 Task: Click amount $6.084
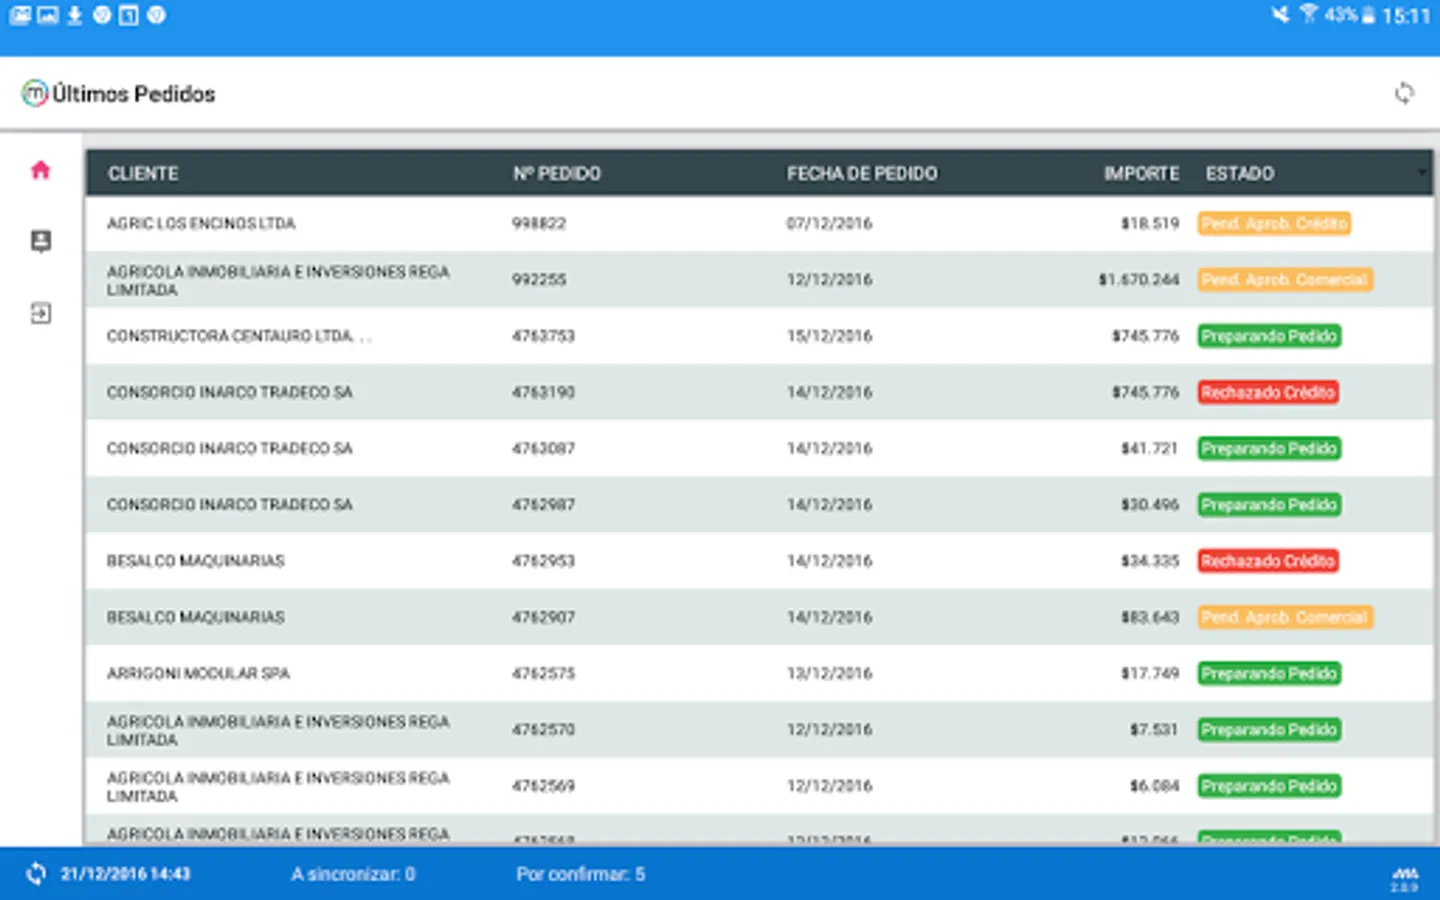click(1154, 786)
